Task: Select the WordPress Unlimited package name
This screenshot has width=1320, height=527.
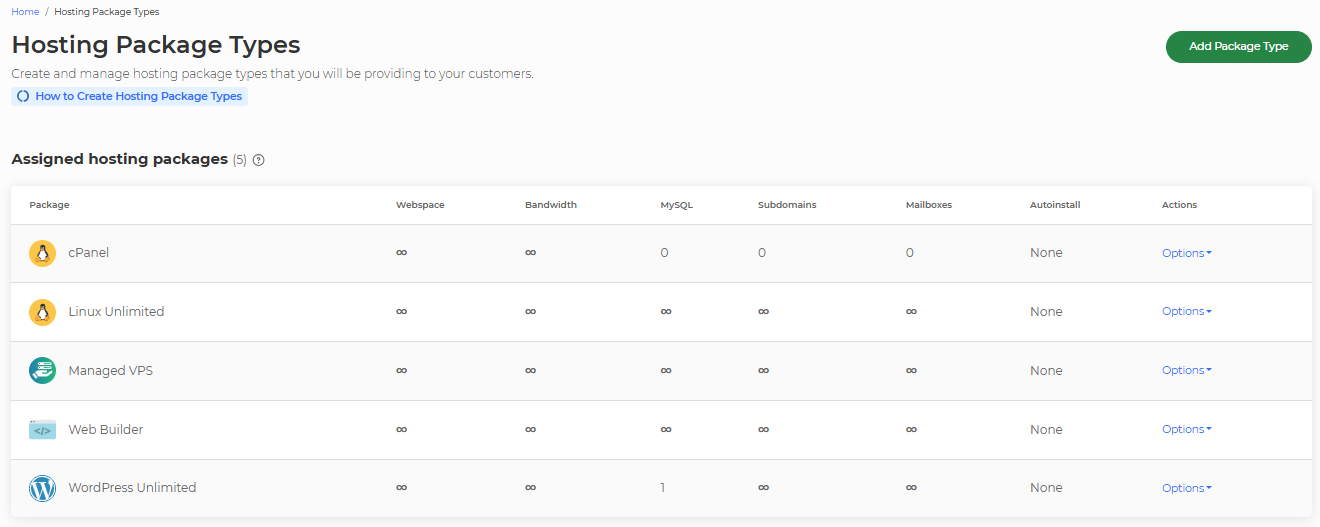Action: 132,488
